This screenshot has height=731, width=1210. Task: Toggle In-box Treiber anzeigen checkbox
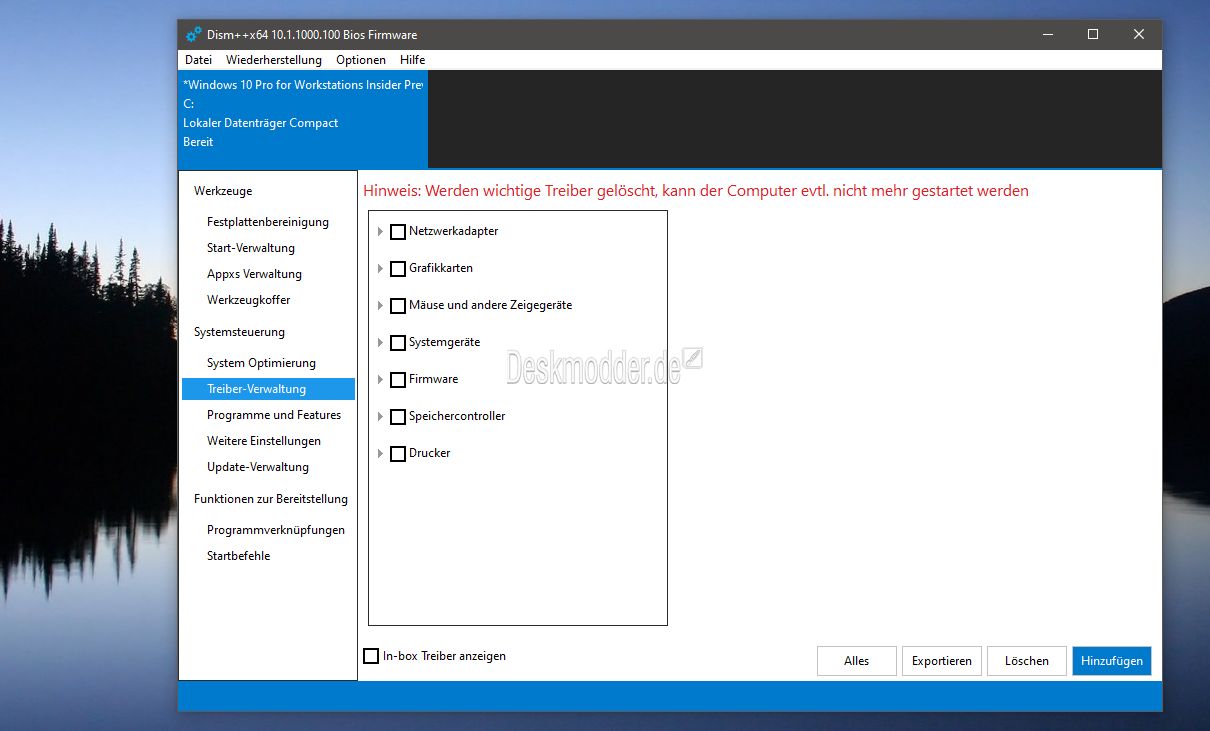[371, 656]
